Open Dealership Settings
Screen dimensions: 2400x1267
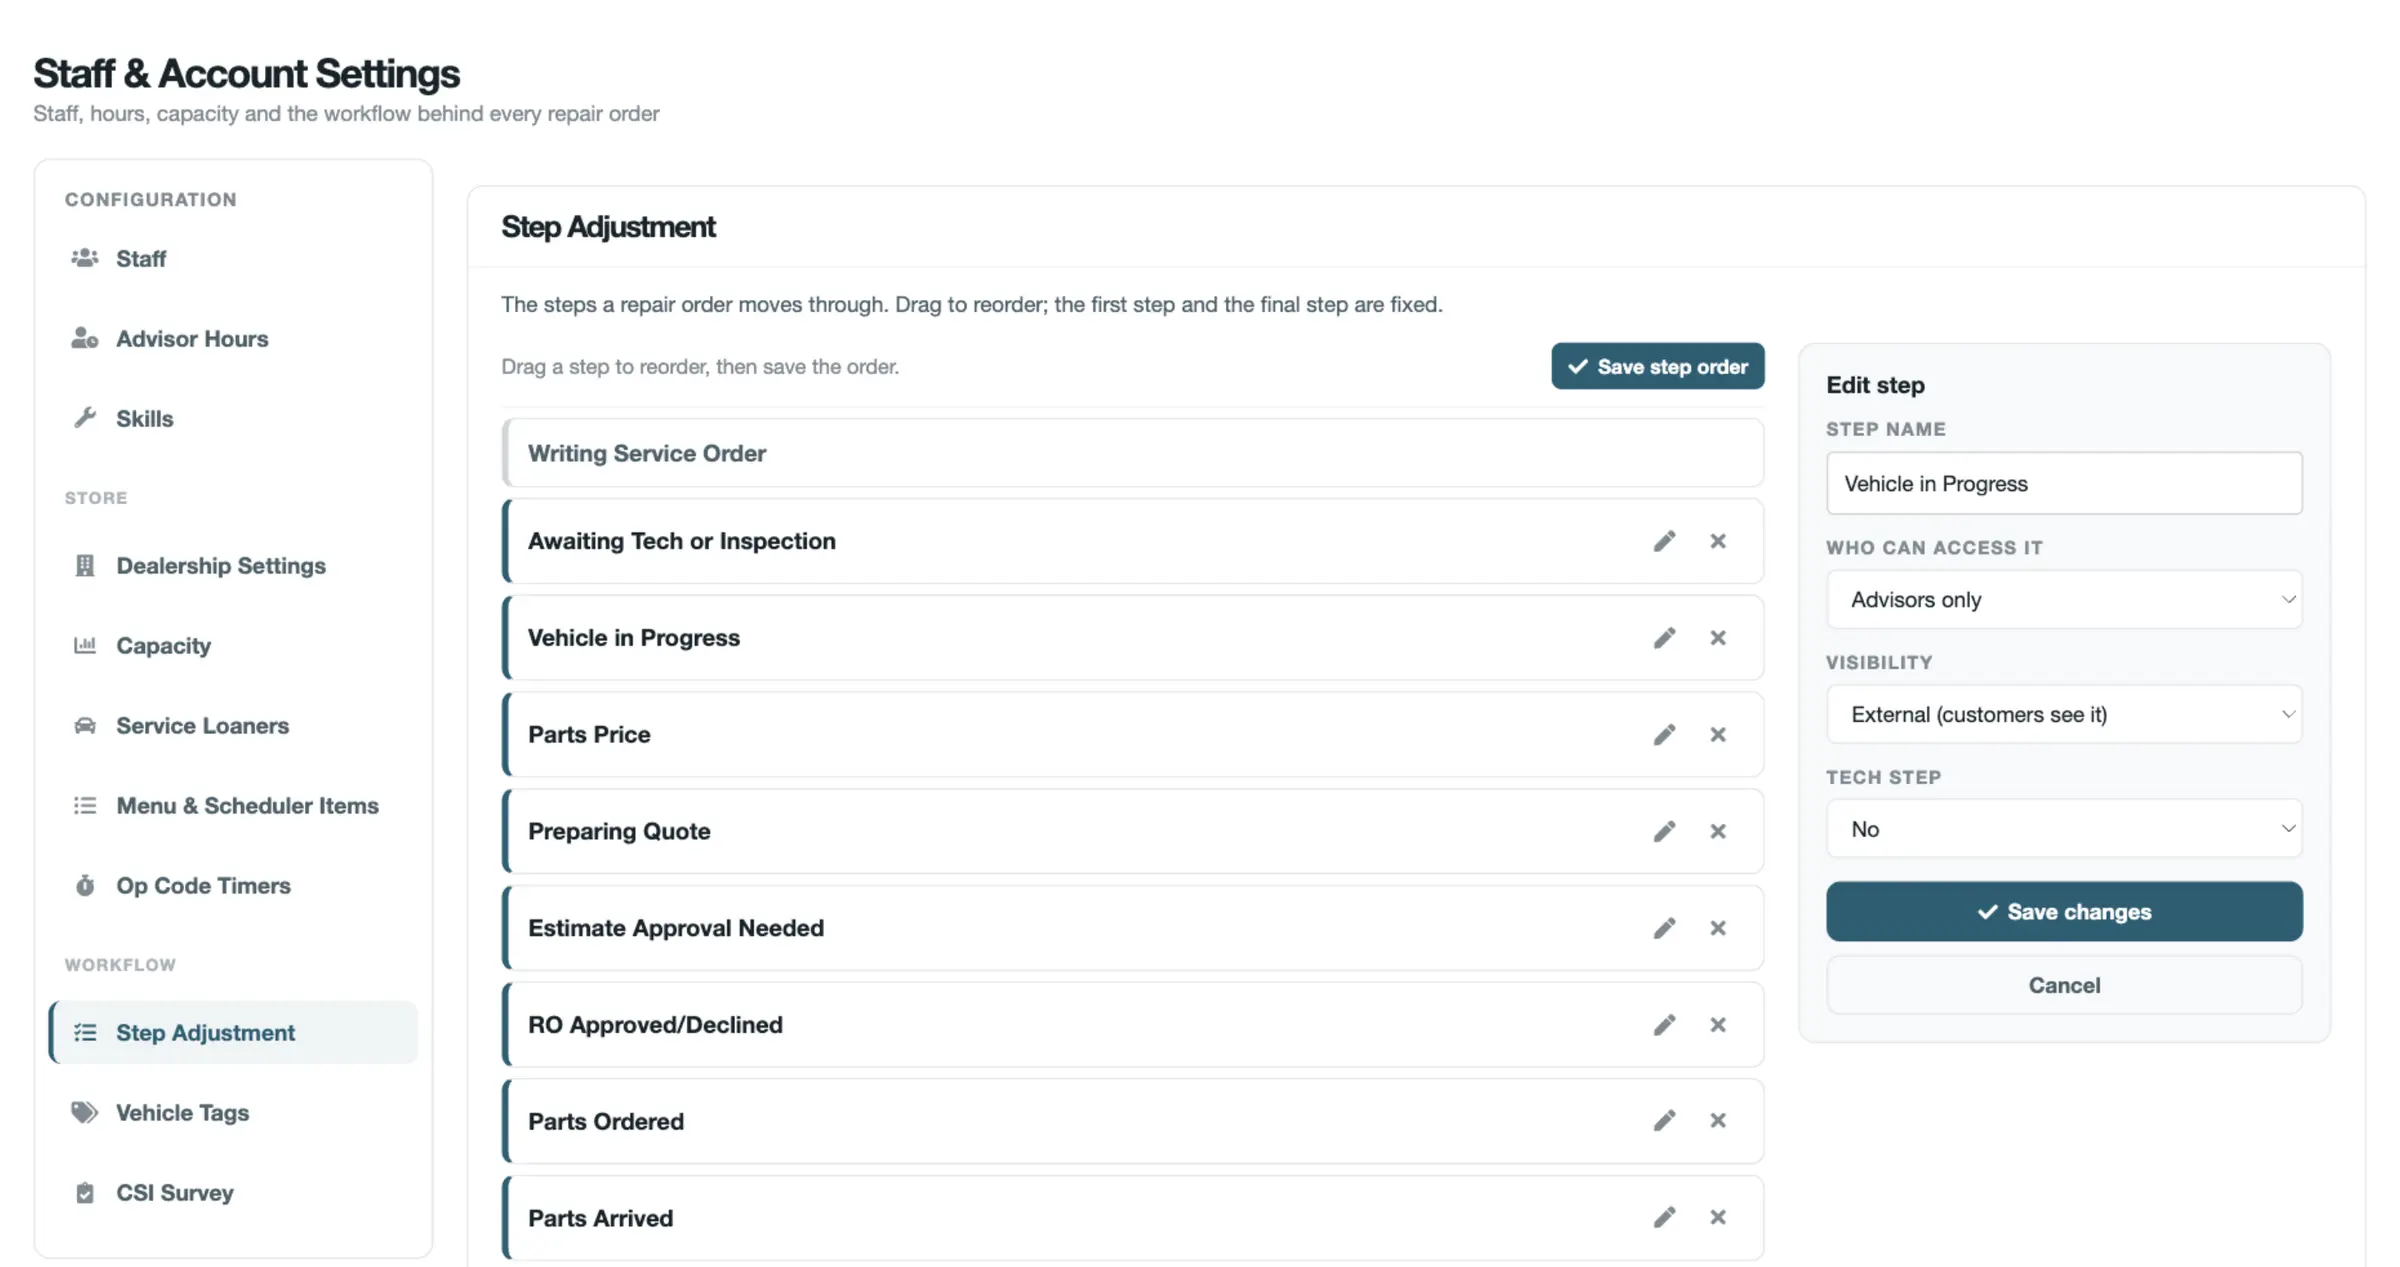point(233,566)
